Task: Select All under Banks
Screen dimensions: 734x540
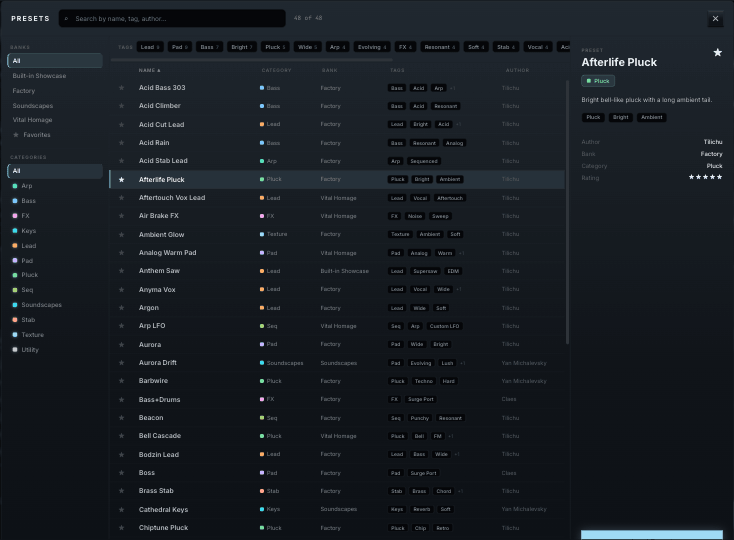Action: pos(55,61)
